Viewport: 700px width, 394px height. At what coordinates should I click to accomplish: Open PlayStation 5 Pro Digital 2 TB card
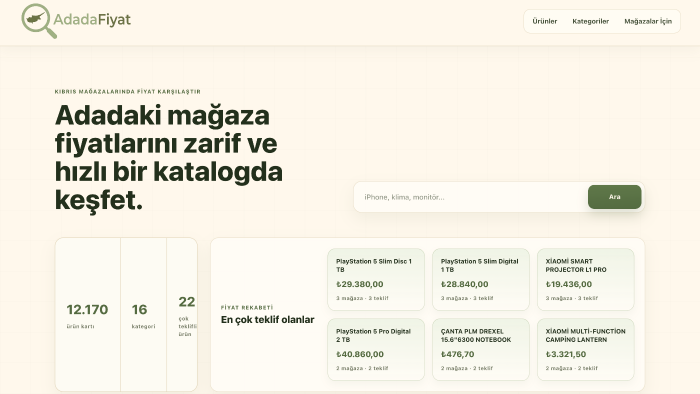376,349
